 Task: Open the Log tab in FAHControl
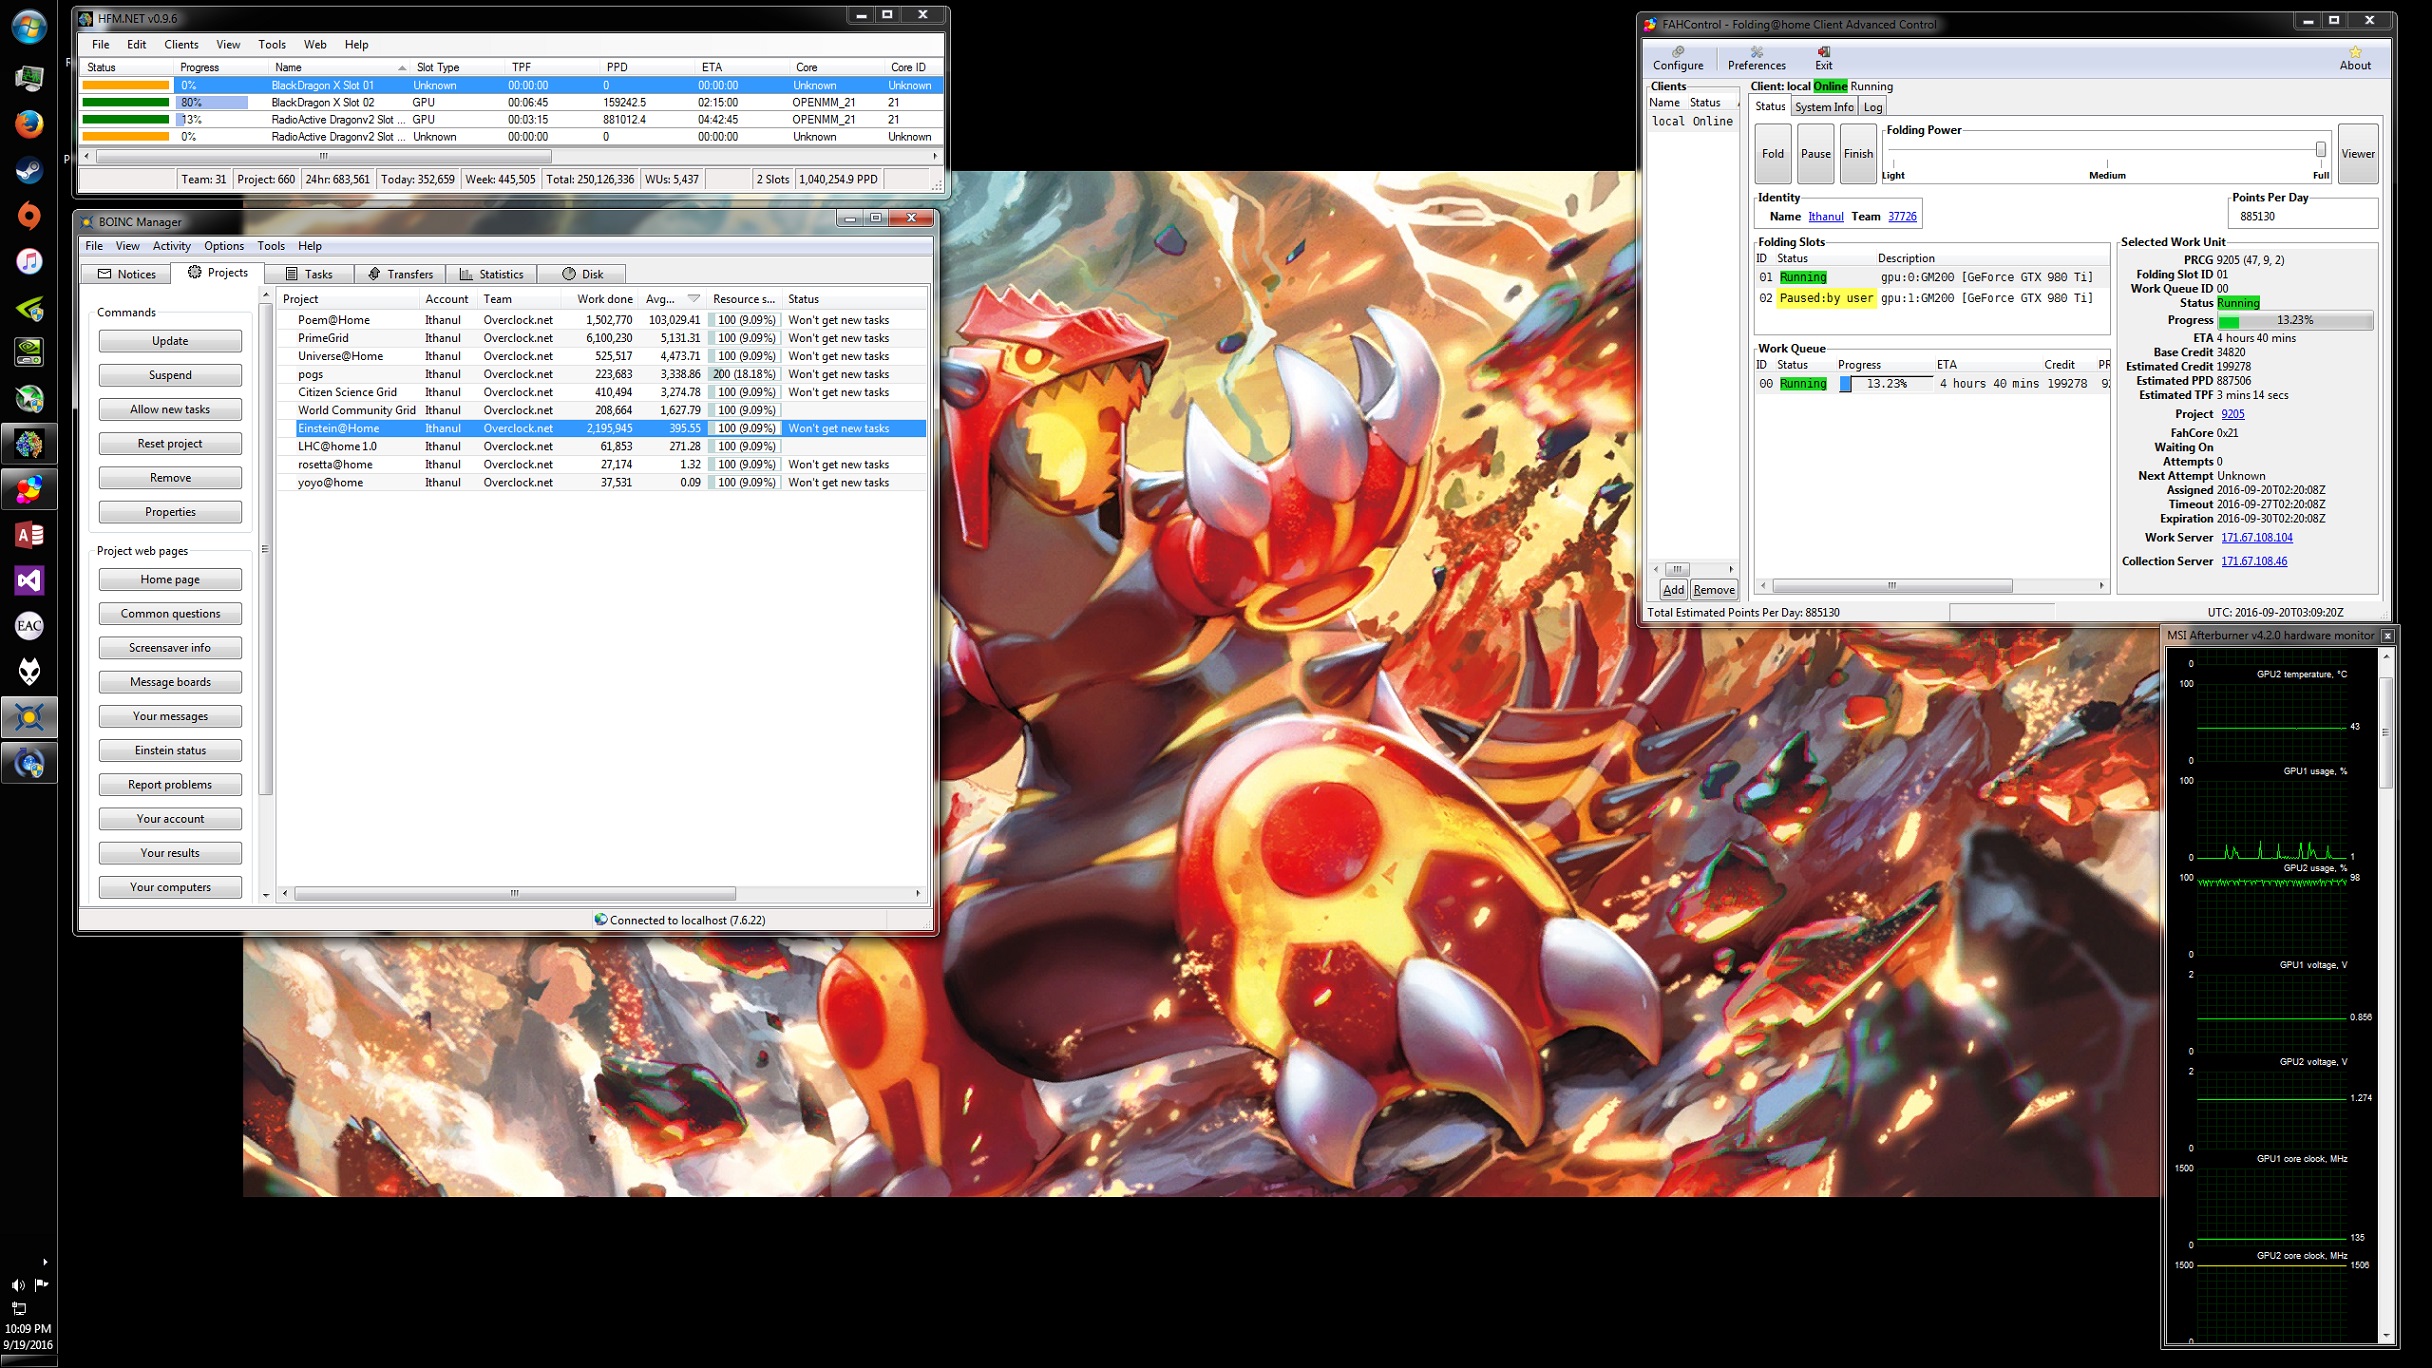(1873, 107)
